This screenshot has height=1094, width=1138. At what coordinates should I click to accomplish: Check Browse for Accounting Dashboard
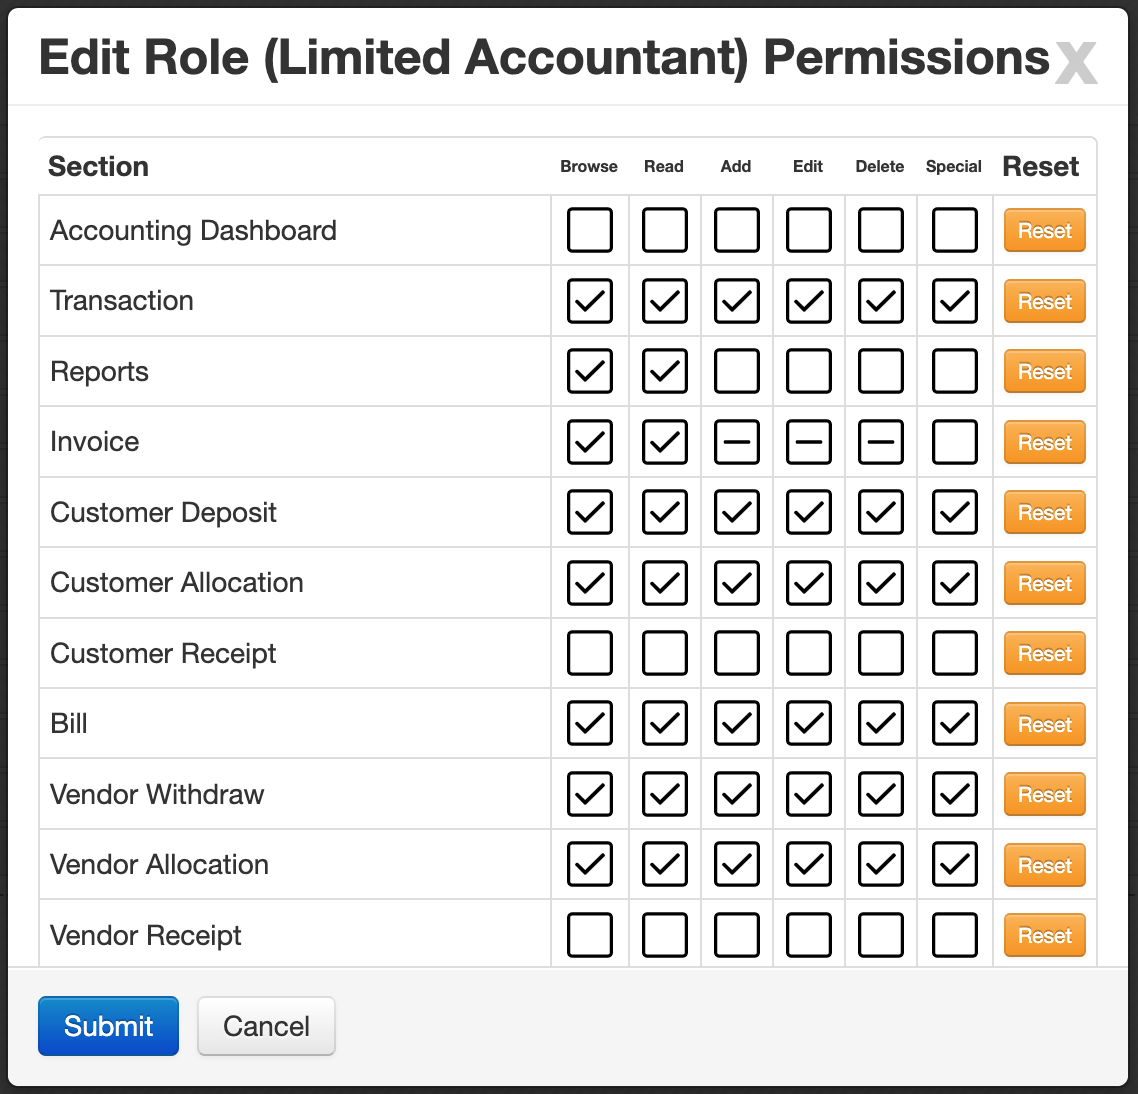pyautogui.click(x=589, y=230)
